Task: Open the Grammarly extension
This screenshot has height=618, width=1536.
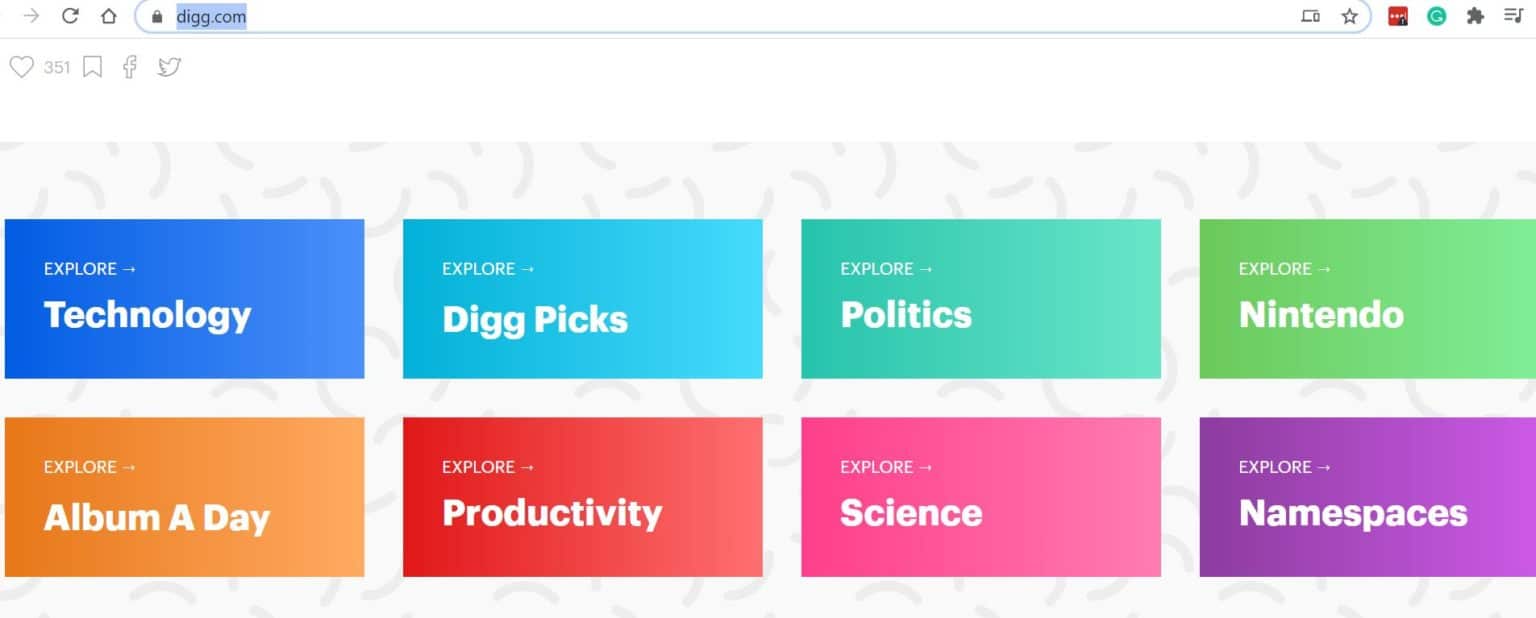Action: click(x=1436, y=16)
